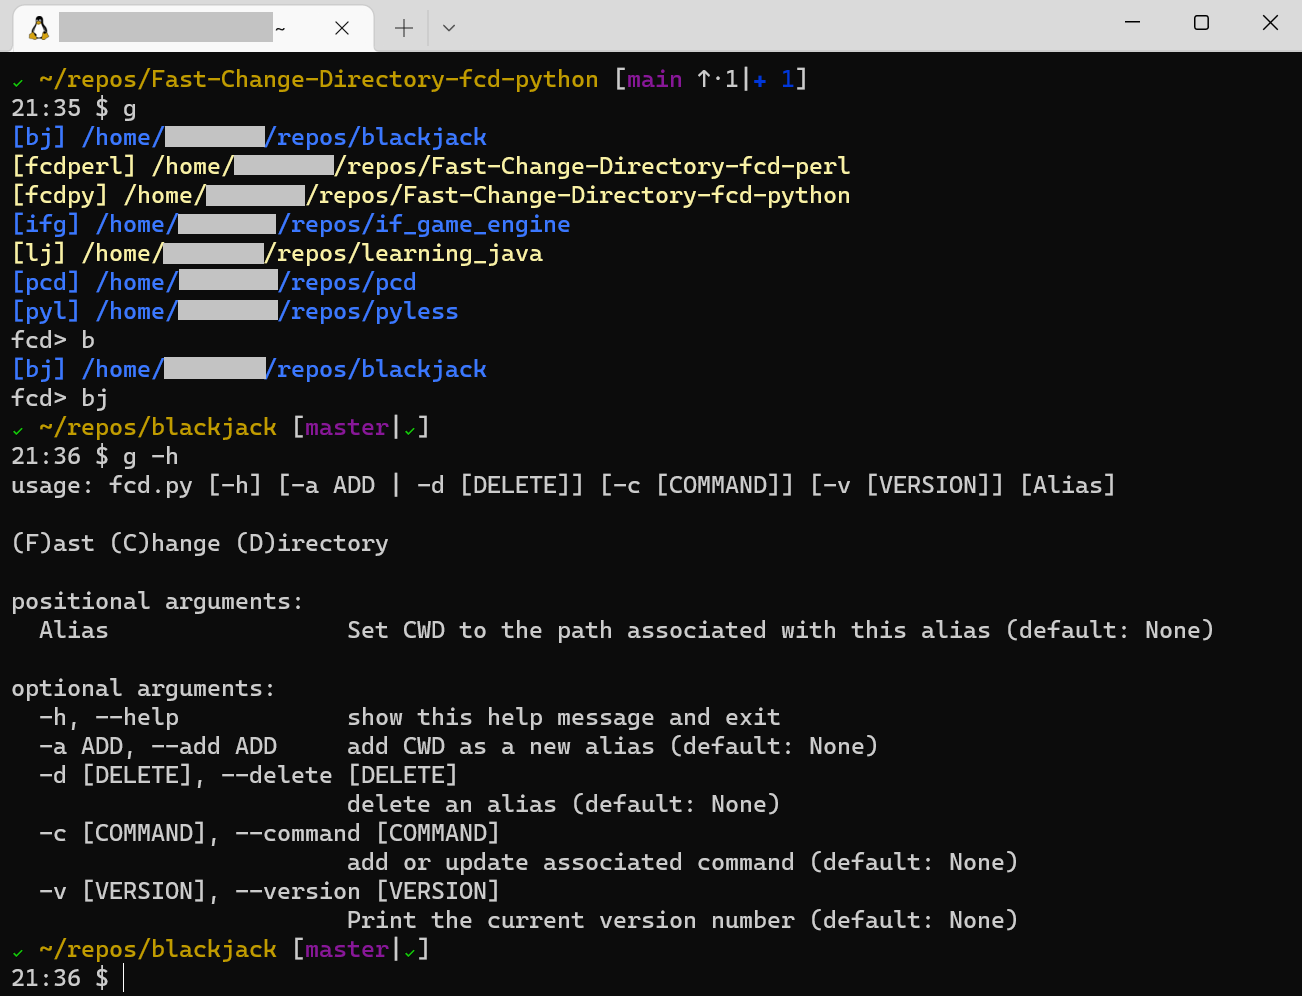Maximize the terminal window
1302x996 pixels.
coord(1202,22)
